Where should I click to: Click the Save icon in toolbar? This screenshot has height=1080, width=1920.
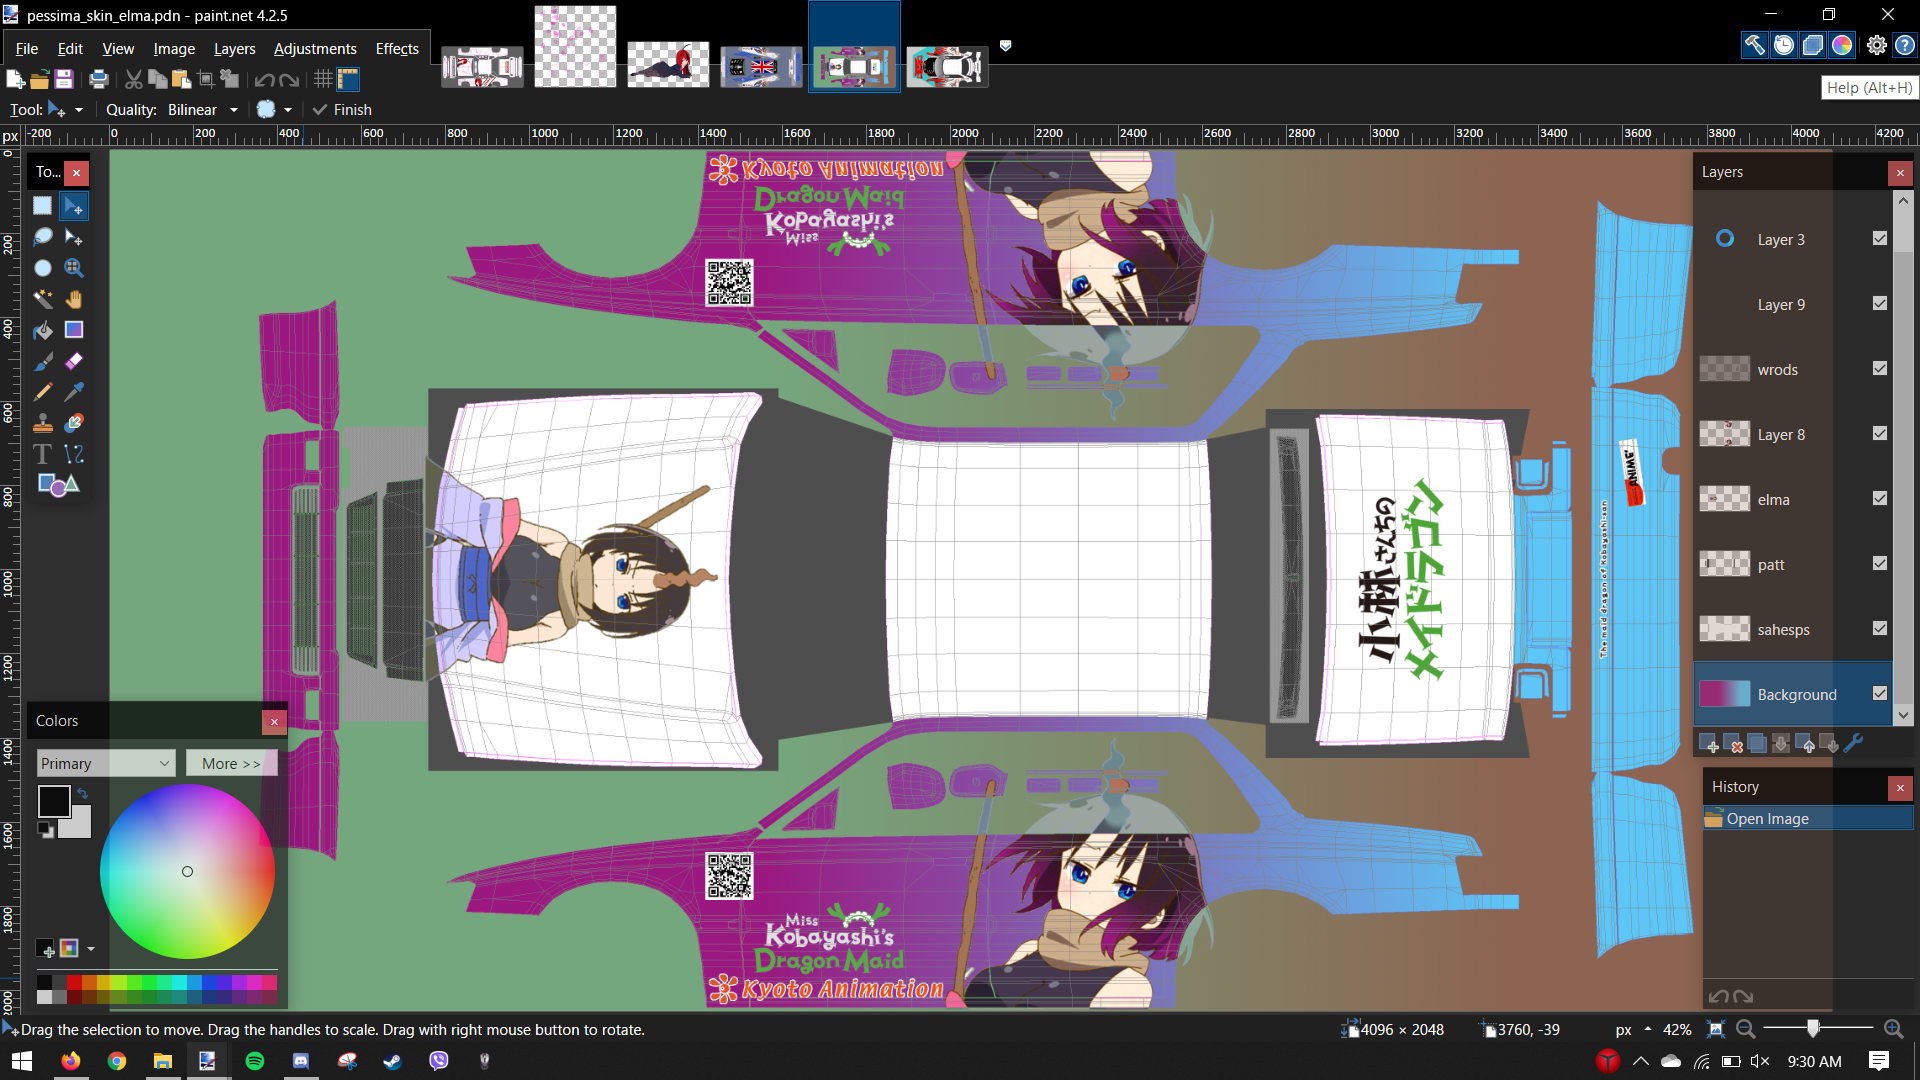(64, 80)
